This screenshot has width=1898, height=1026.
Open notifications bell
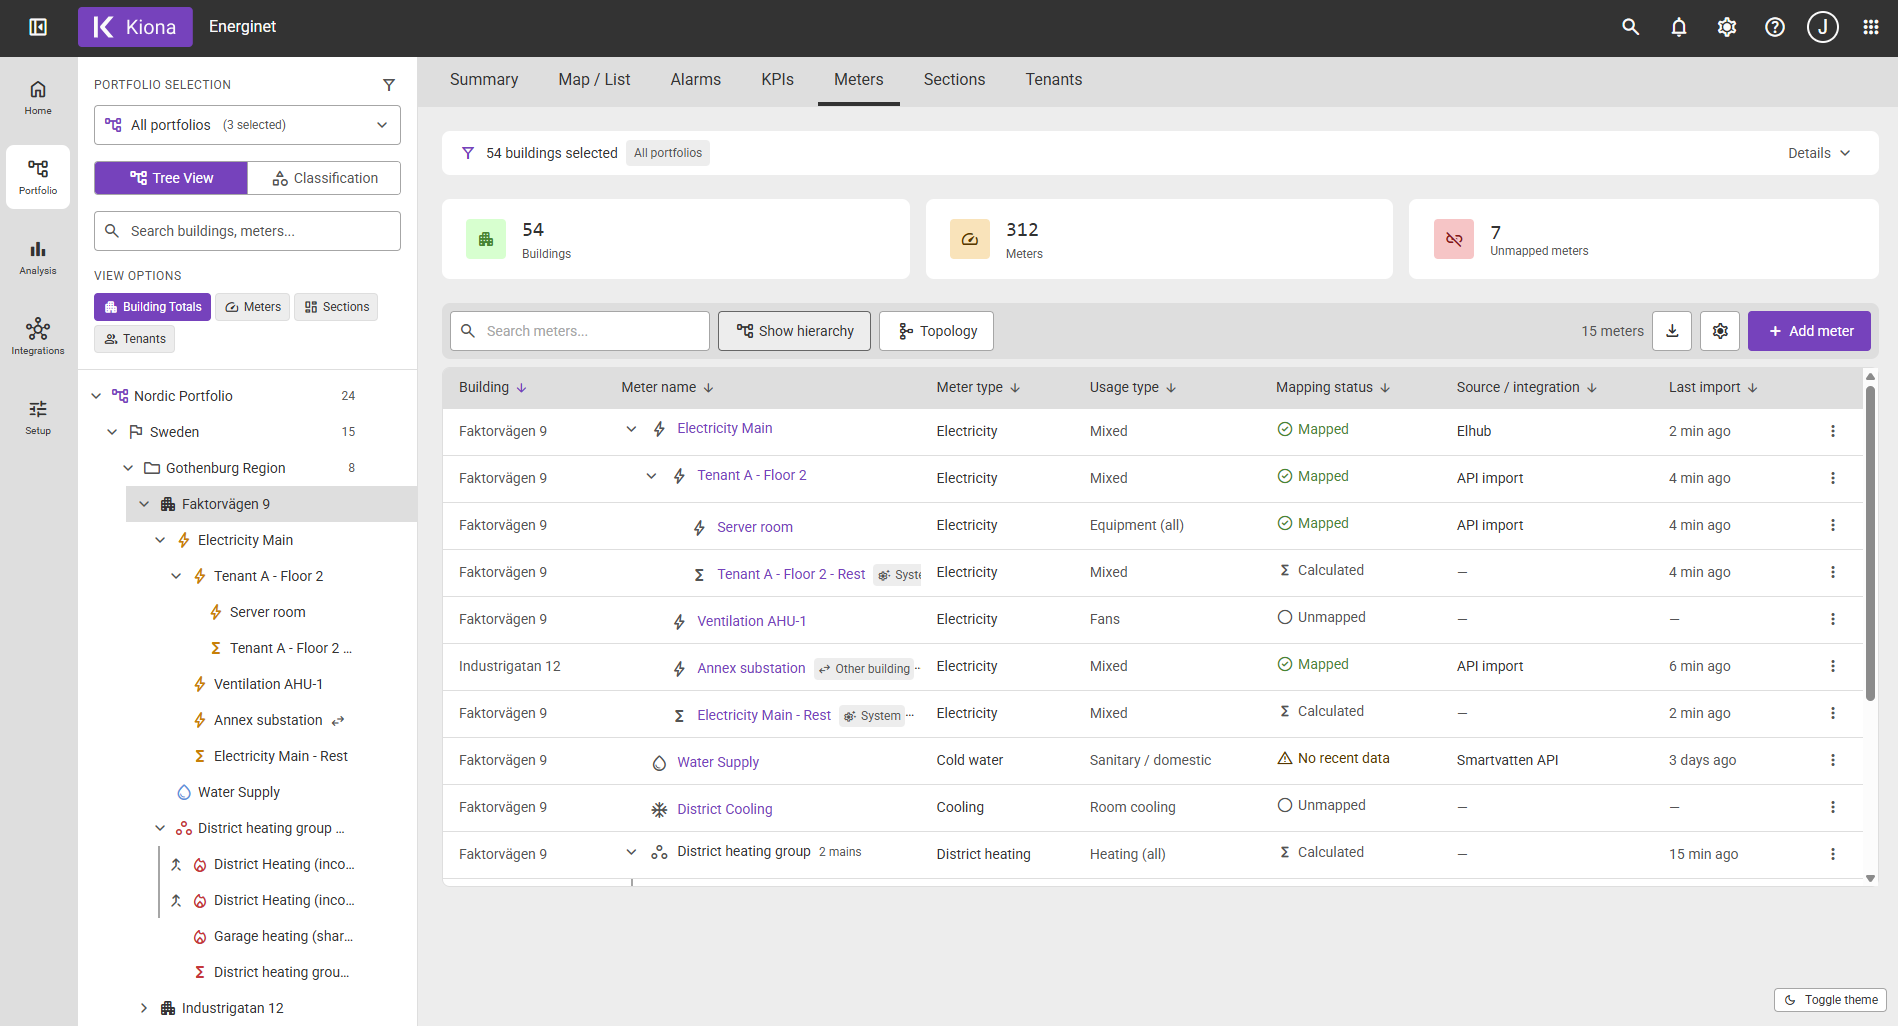1679,27
